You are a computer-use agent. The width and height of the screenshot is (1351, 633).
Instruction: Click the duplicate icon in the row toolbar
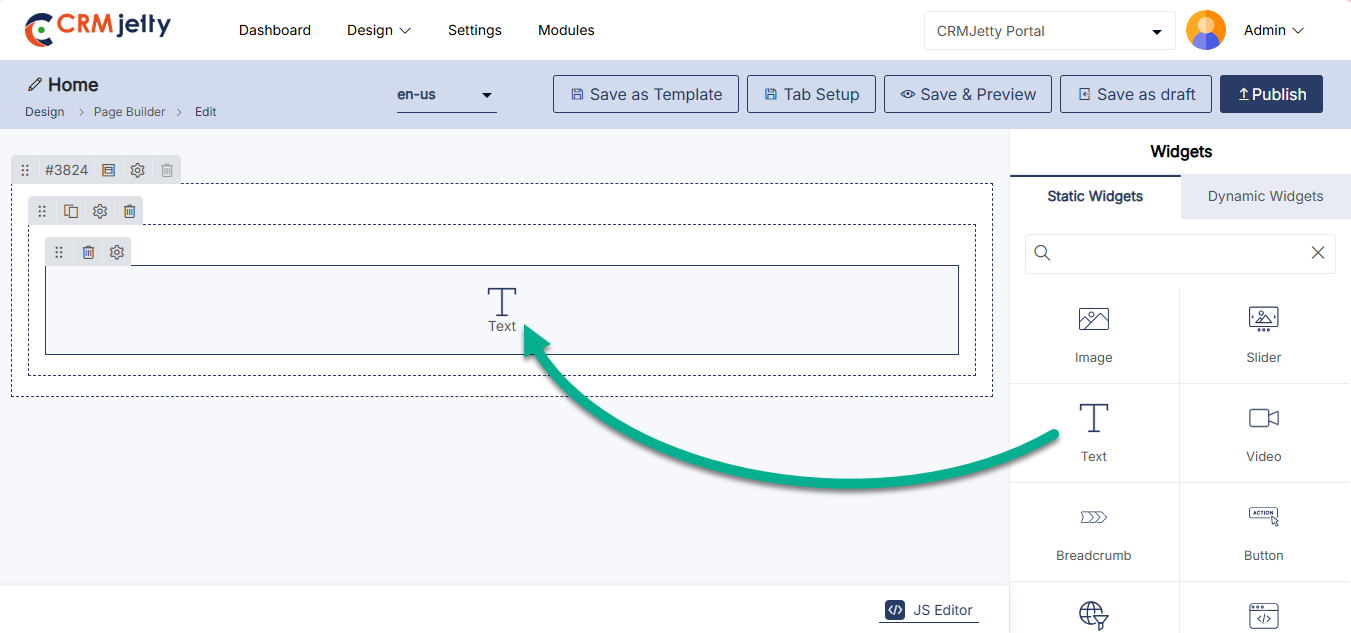71,211
